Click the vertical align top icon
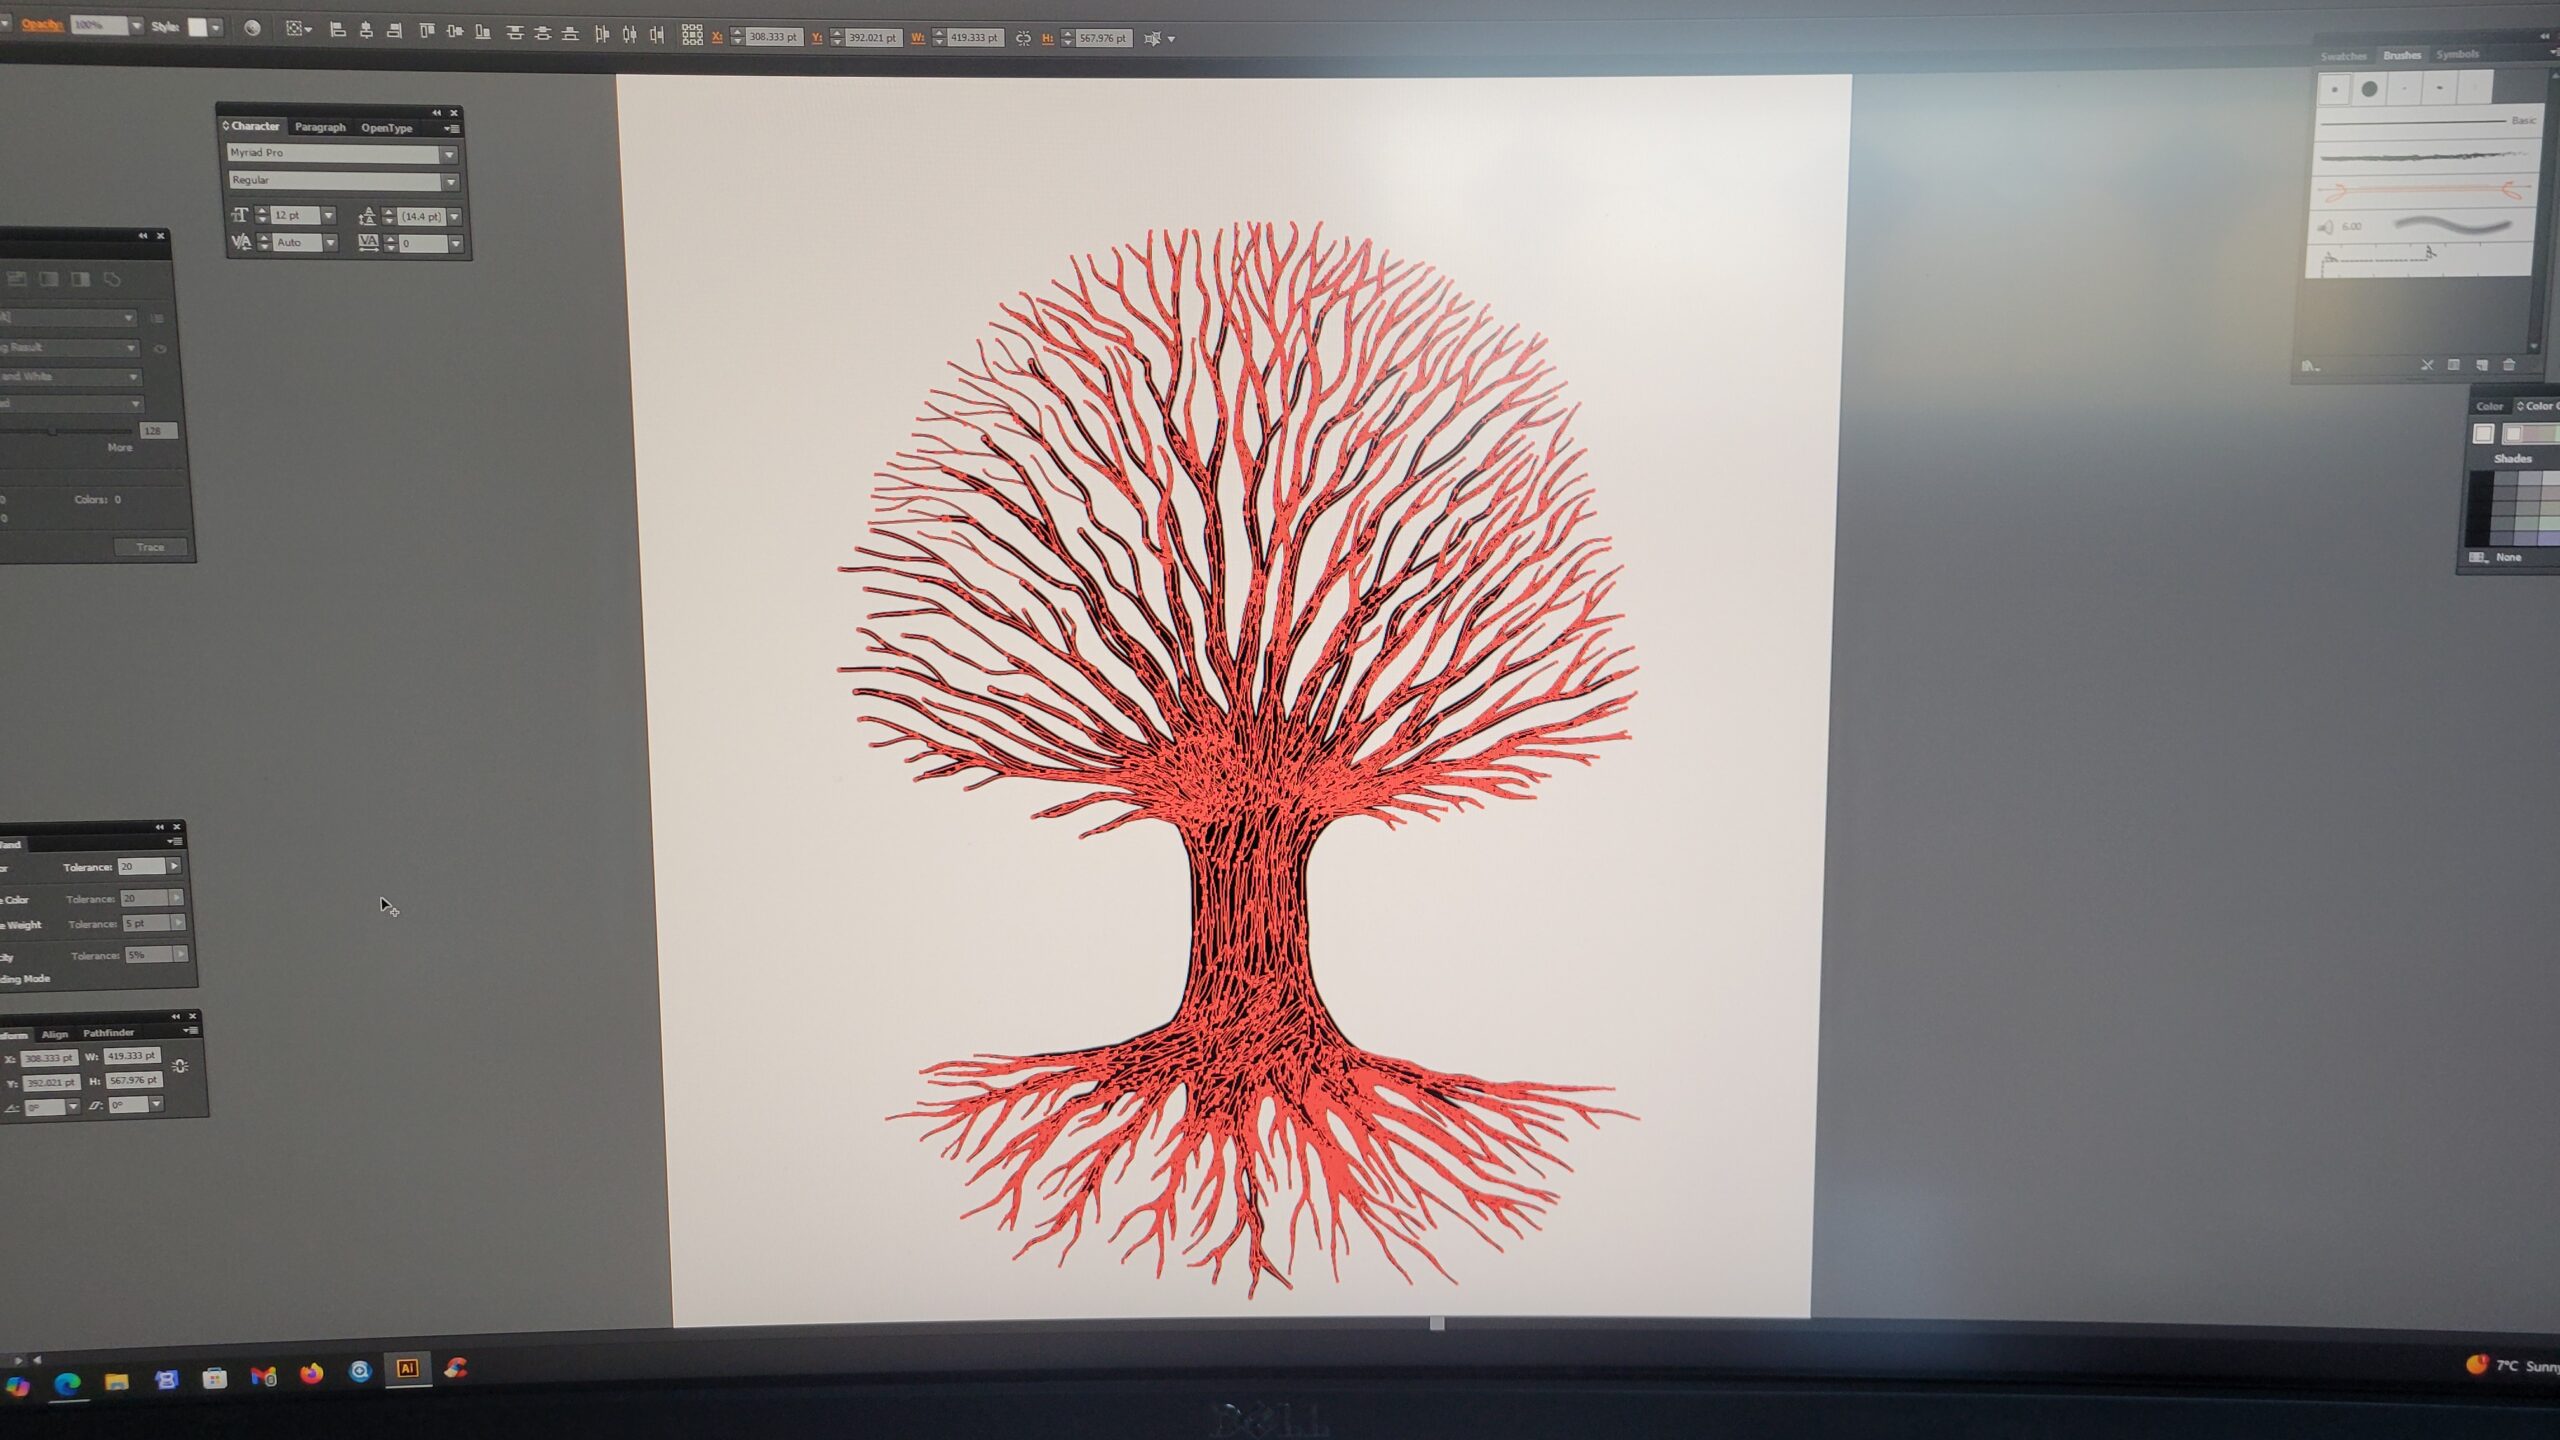The width and height of the screenshot is (2560, 1440). click(427, 31)
